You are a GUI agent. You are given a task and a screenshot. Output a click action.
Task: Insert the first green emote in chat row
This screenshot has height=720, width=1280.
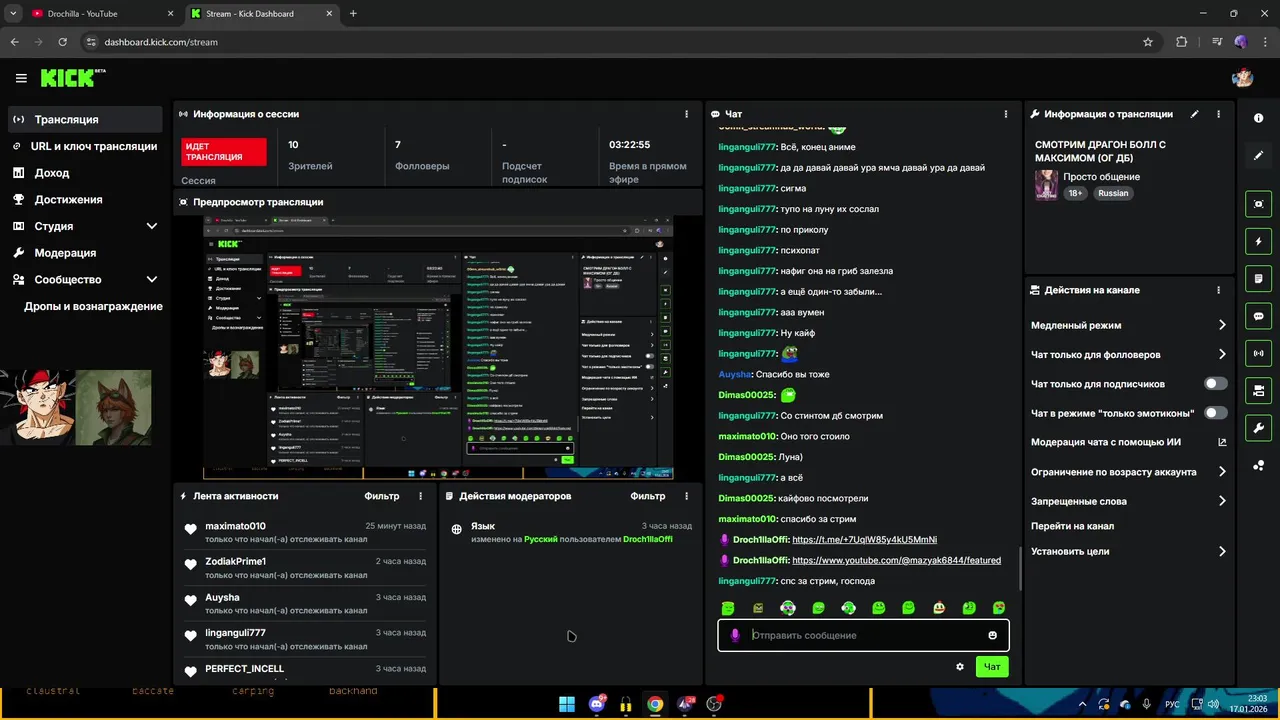click(x=728, y=608)
